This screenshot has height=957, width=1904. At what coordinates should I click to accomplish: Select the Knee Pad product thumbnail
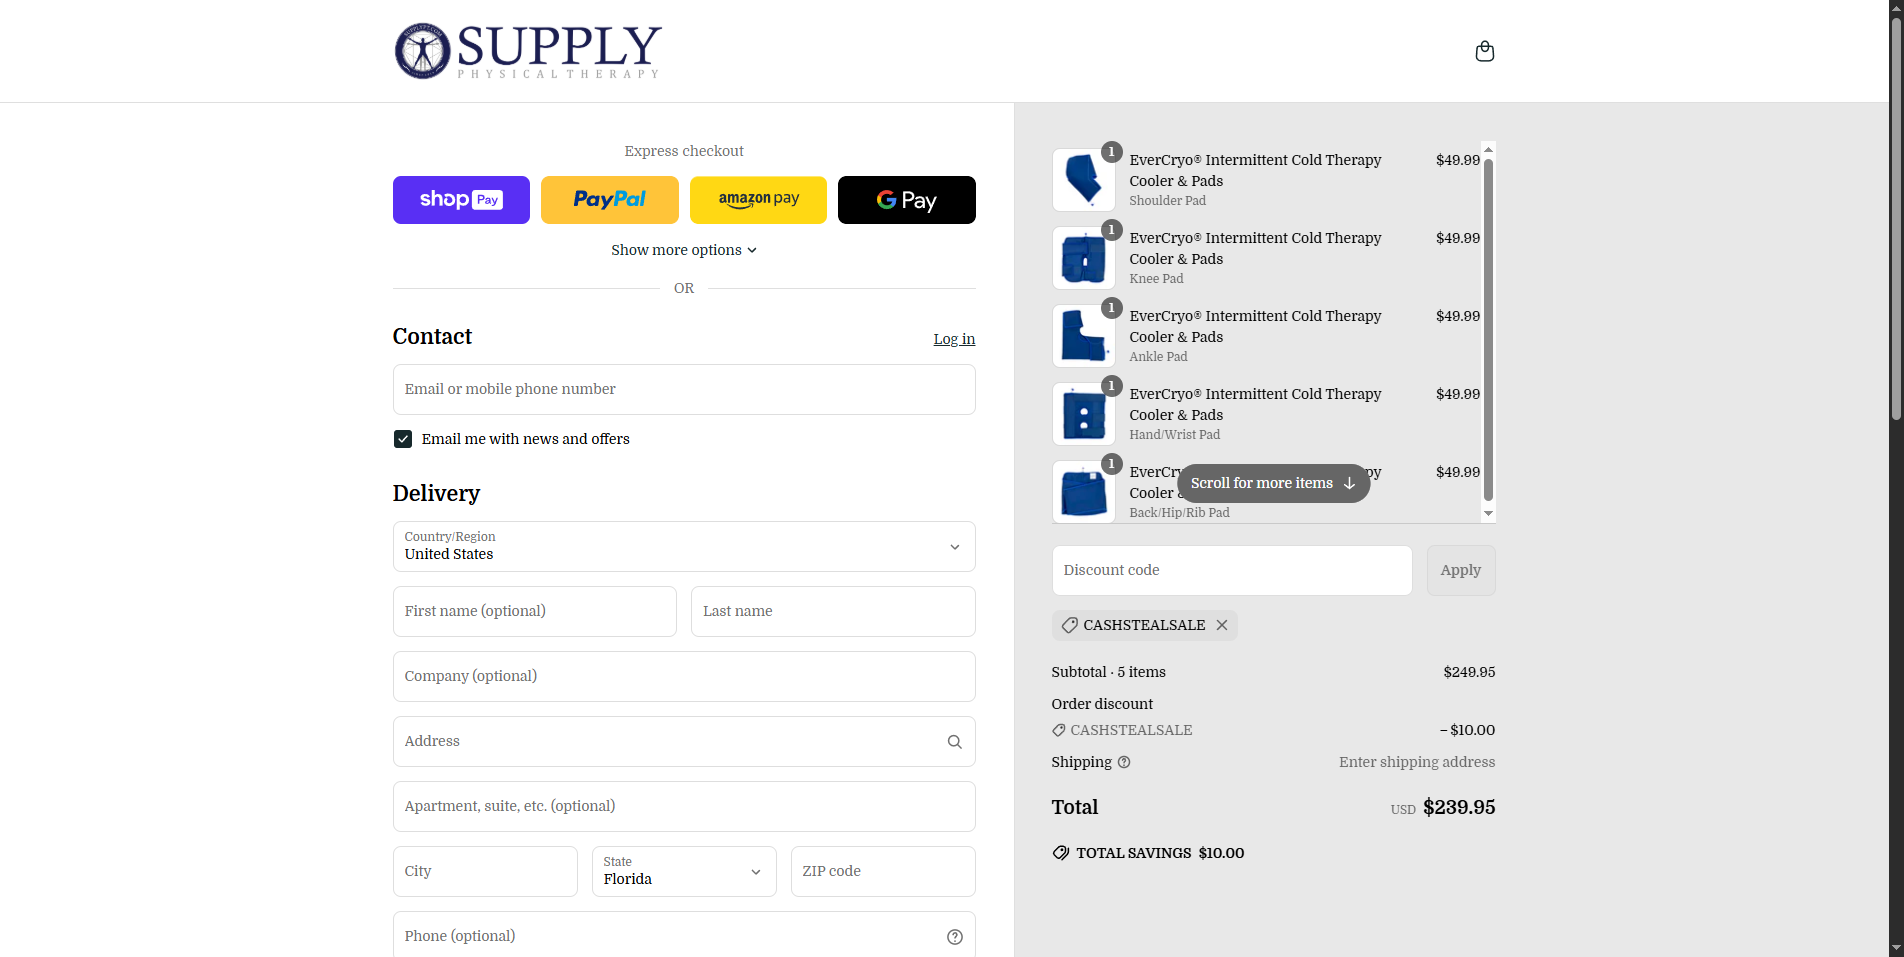point(1084,258)
